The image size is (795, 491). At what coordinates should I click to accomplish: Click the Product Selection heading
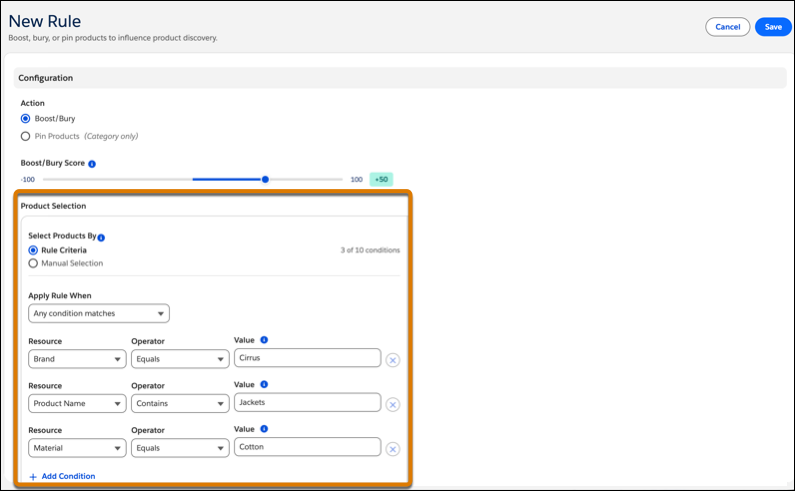pos(53,206)
